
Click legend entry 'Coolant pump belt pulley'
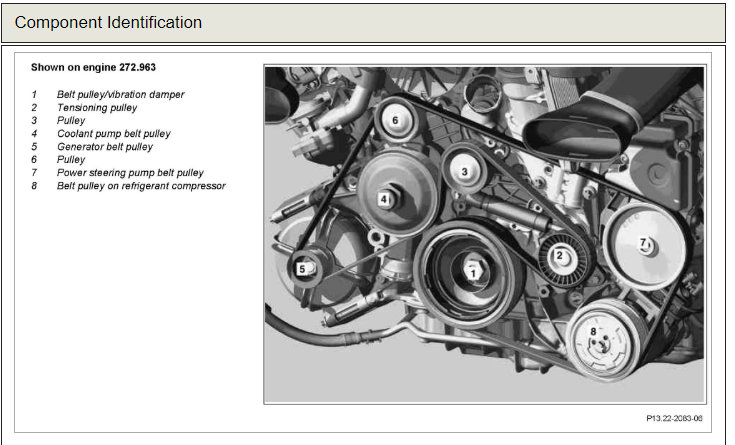(x=113, y=134)
